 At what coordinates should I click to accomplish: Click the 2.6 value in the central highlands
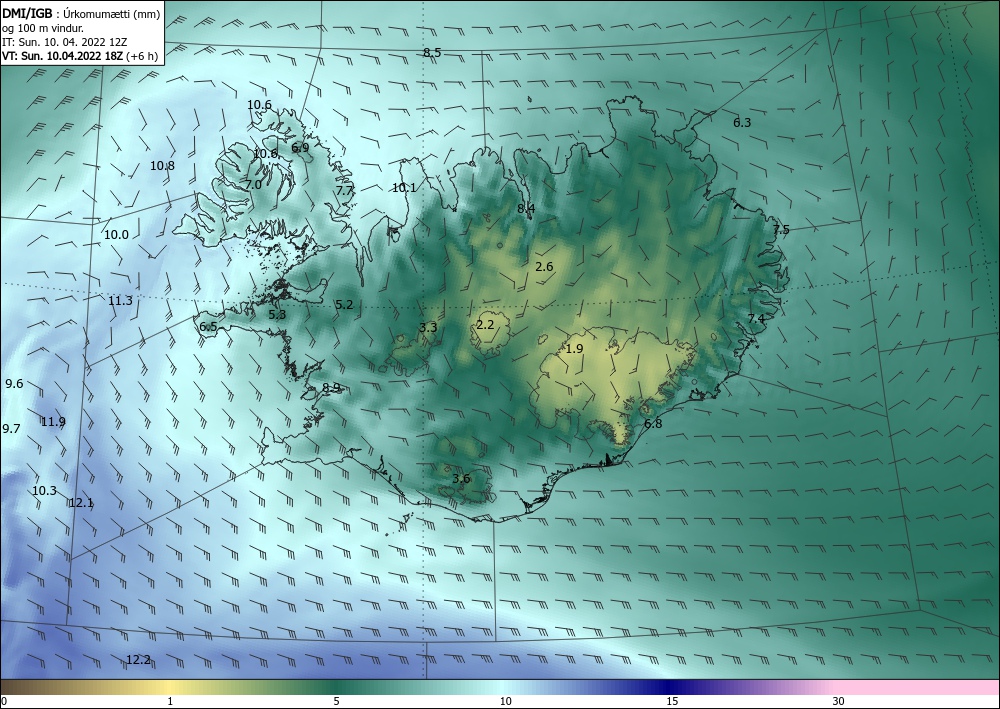pos(544,267)
